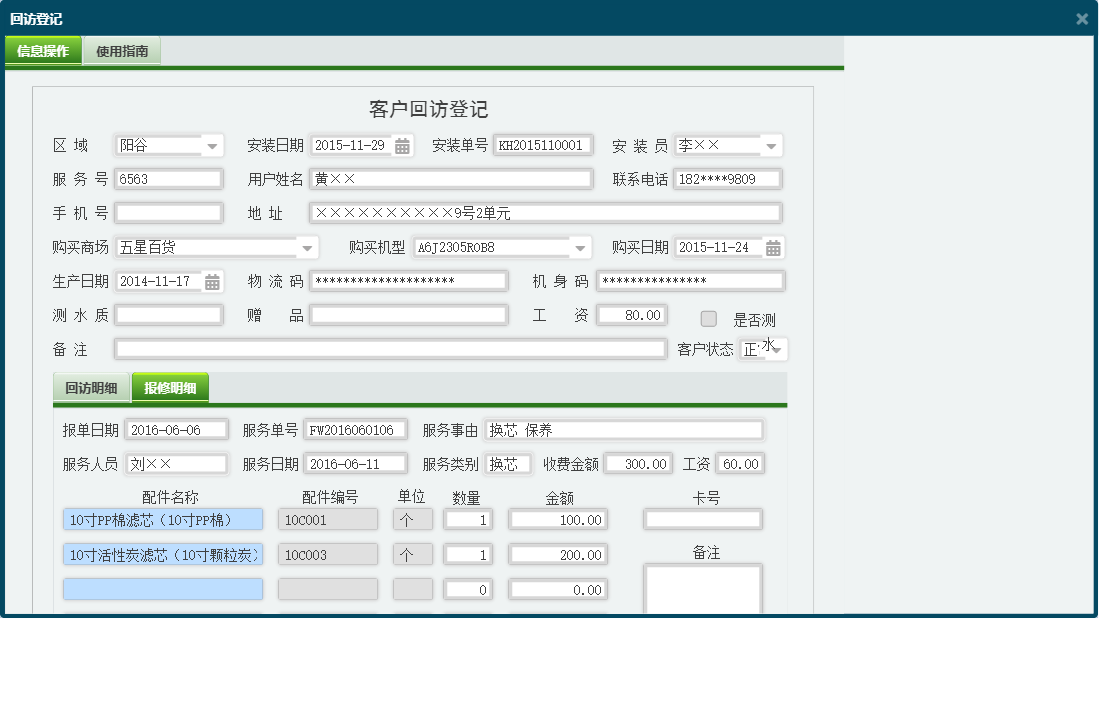Click the 手机号 input field
Image resolution: width=1099 pixels, height=717 pixels.
pyautogui.click(x=168, y=212)
